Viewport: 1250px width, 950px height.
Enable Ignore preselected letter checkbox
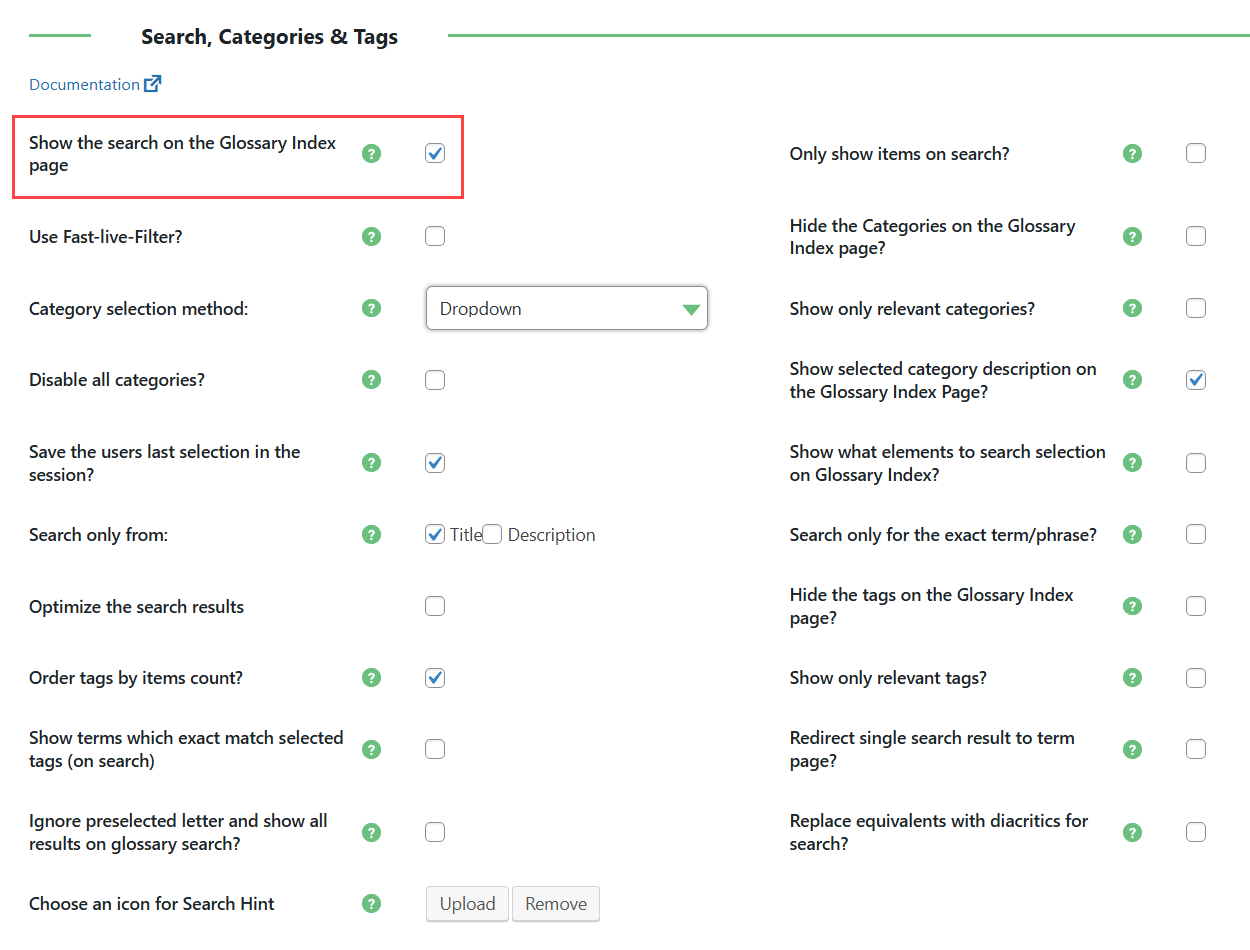[x=435, y=832]
